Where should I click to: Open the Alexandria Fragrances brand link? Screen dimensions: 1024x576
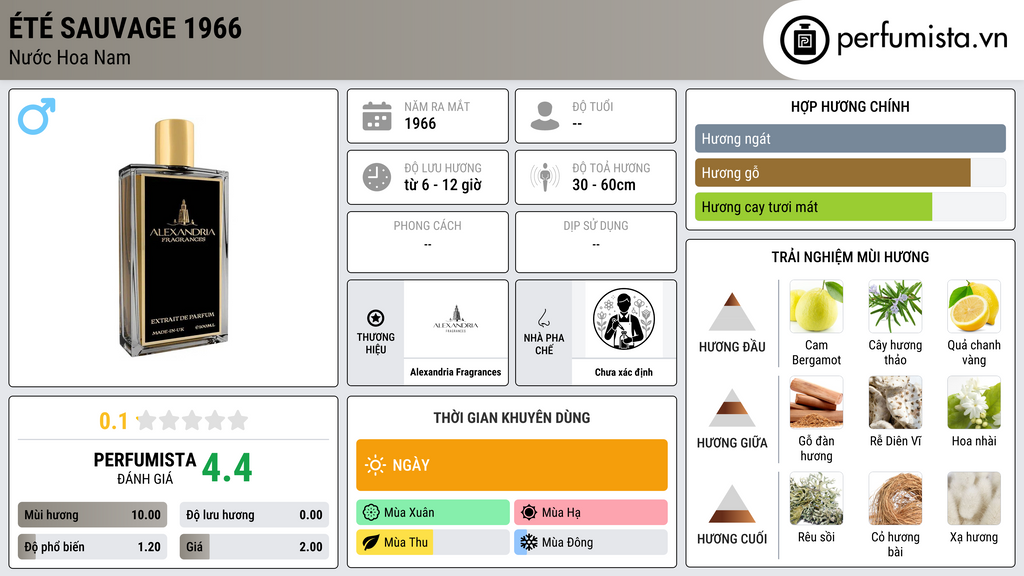pos(456,372)
